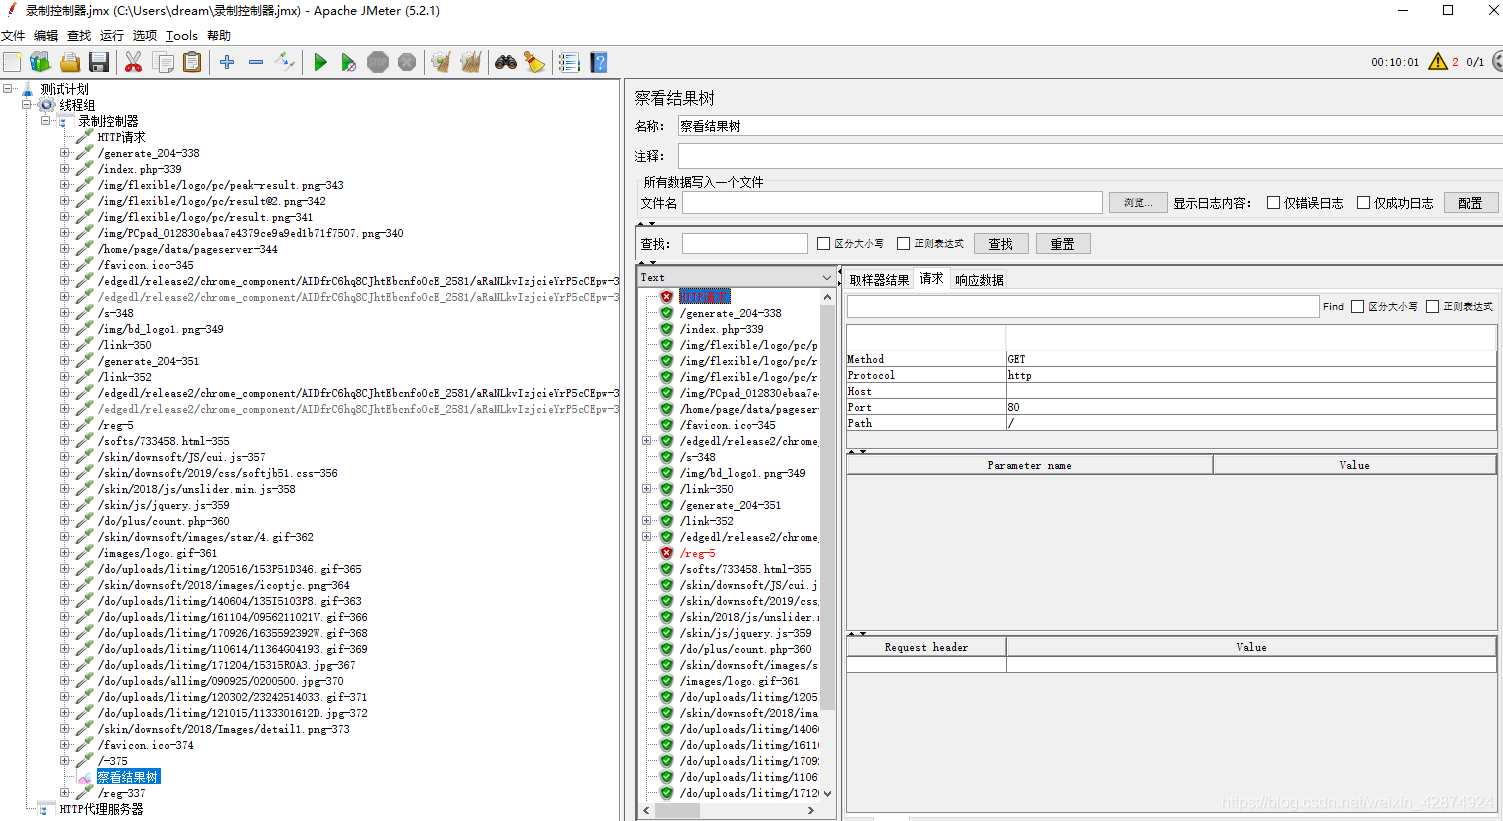Save the test plan with floppy icon

pyautogui.click(x=98, y=62)
